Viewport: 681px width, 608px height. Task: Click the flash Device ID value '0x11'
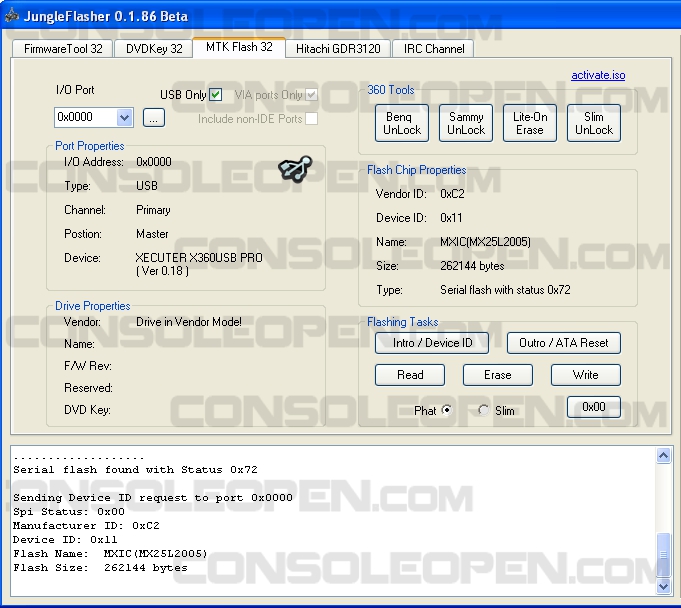[x=451, y=218]
